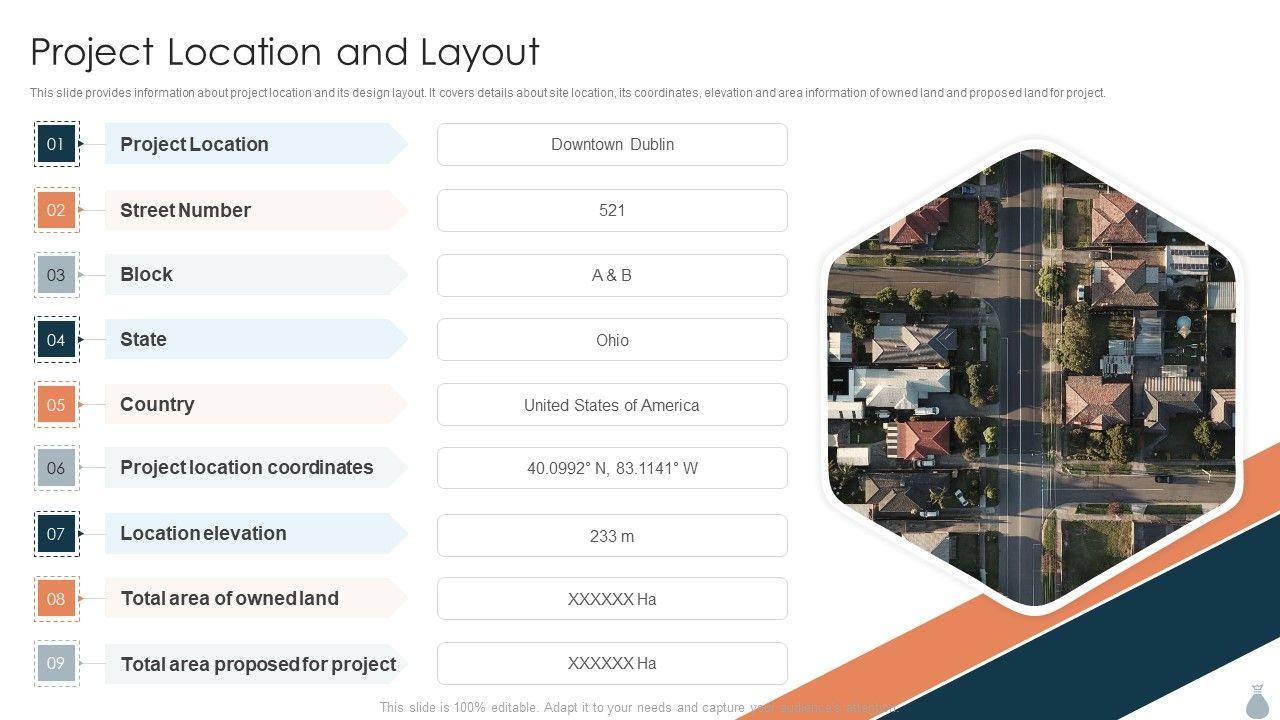Click the 01 number badge

(x=56, y=144)
